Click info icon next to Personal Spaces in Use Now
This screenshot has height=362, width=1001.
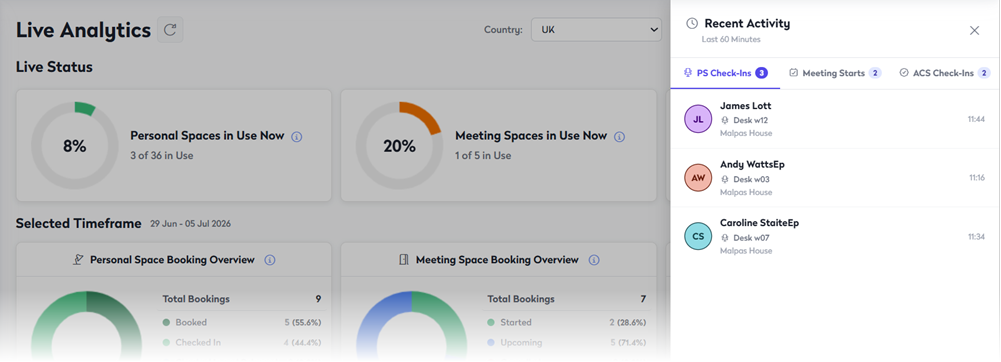pyautogui.click(x=296, y=137)
